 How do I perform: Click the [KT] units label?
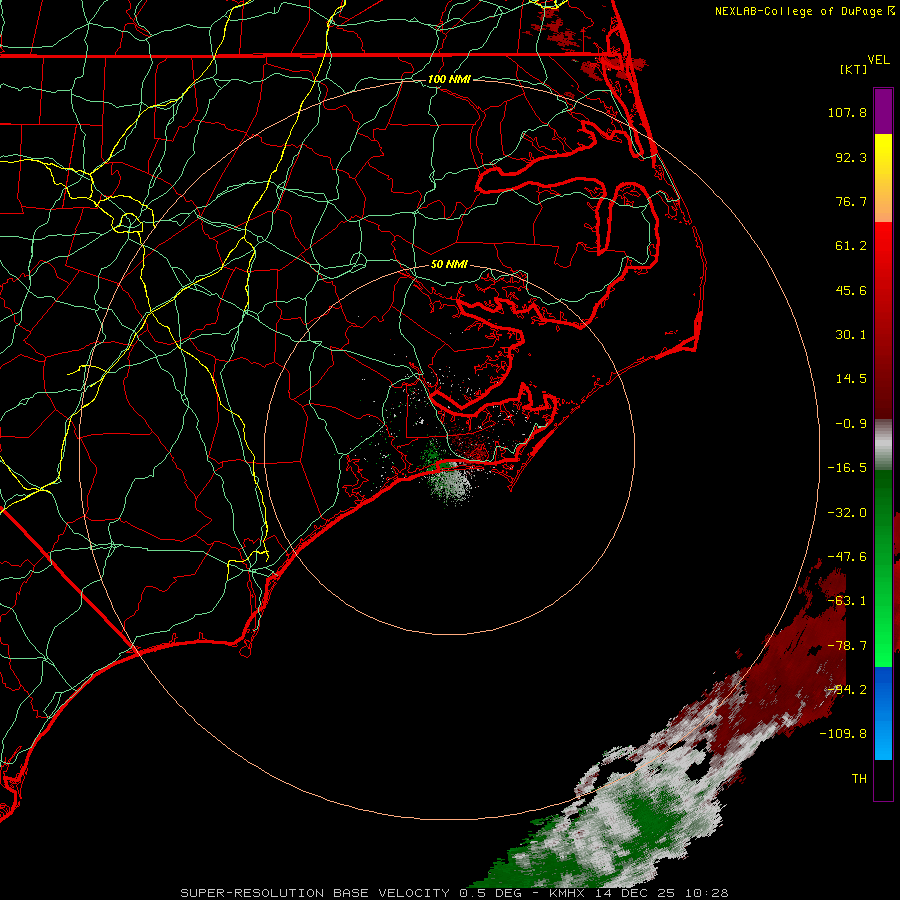pyautogui.click(x=854, y=69)
